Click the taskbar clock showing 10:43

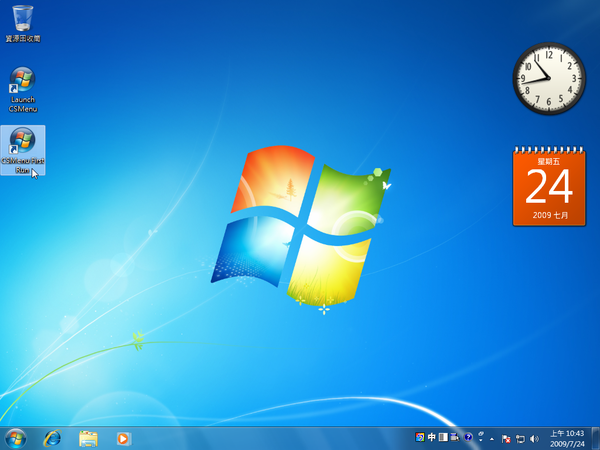click(567, 439)
